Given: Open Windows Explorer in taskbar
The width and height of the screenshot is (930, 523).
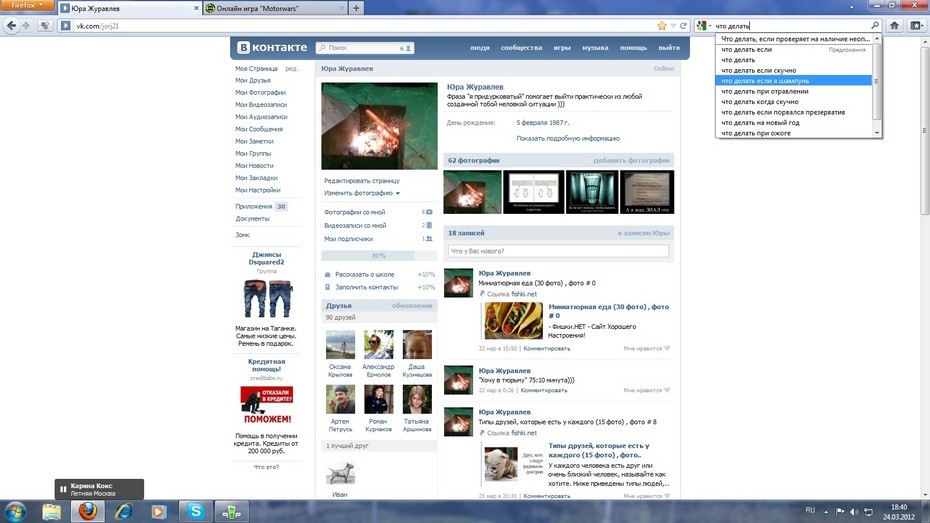Looking at the screenshot, I should [x=52, y=511].
